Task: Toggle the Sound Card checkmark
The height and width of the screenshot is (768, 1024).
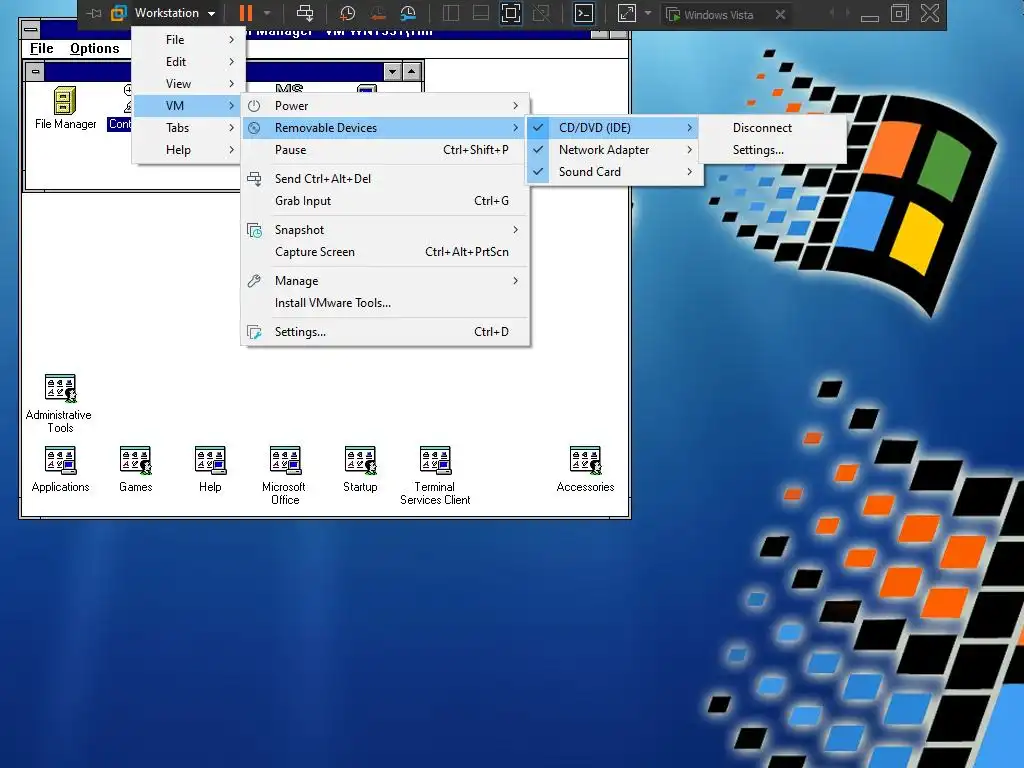Action: 538,172
